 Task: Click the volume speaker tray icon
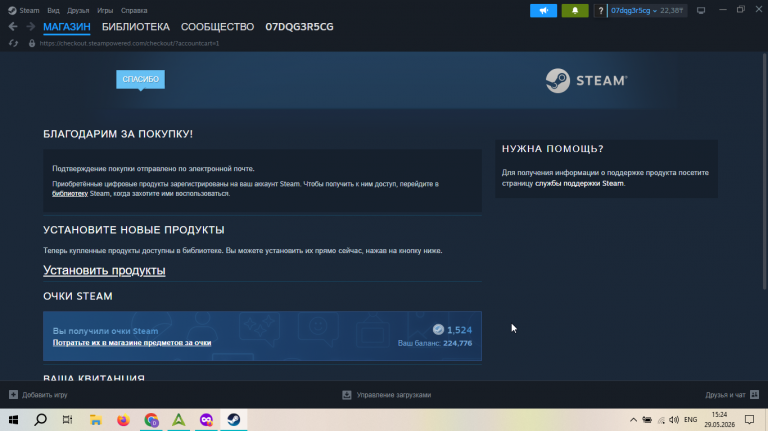(674, 420)
